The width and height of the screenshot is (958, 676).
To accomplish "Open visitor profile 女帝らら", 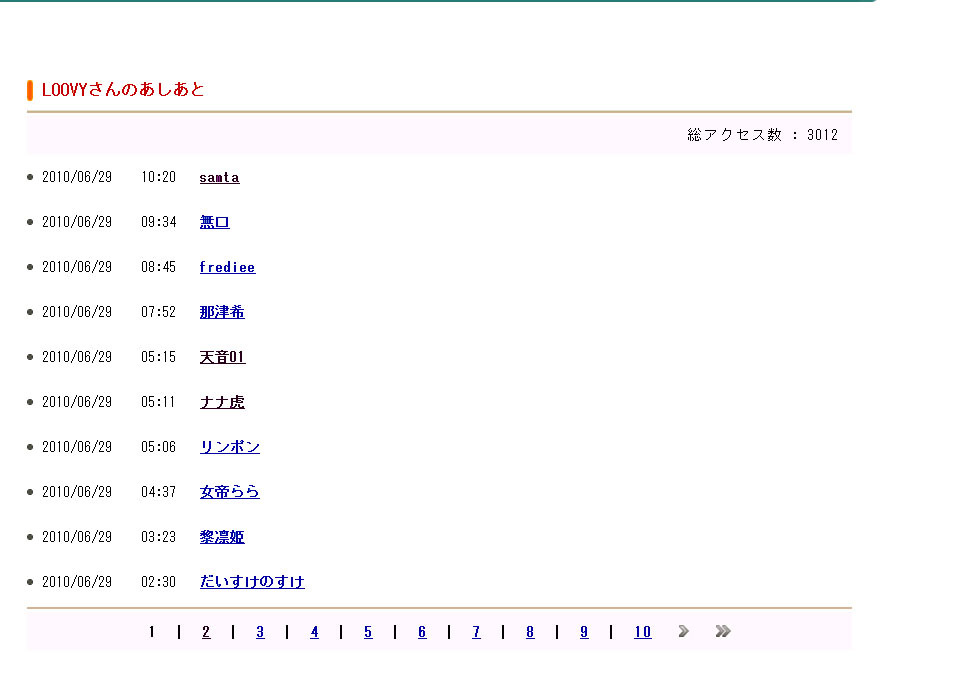I will tap(229, 492).
